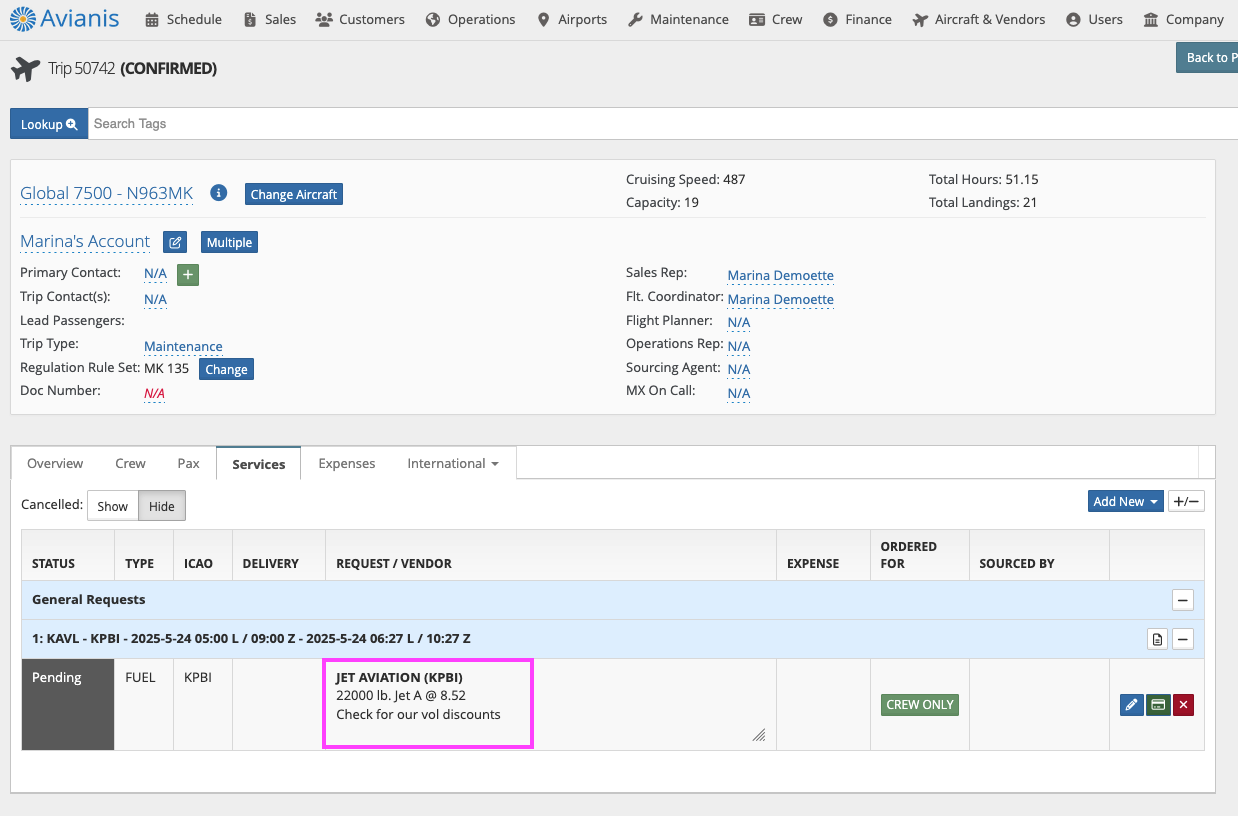Open the Company menu
The width and height of the screenshot is (1238, 816).
click(1183, 19)
